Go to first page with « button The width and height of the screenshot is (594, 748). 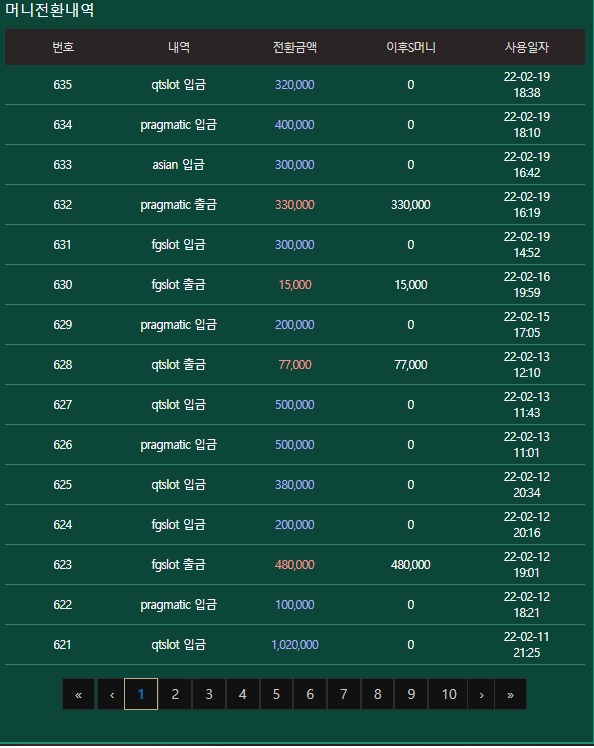point(78,694)
